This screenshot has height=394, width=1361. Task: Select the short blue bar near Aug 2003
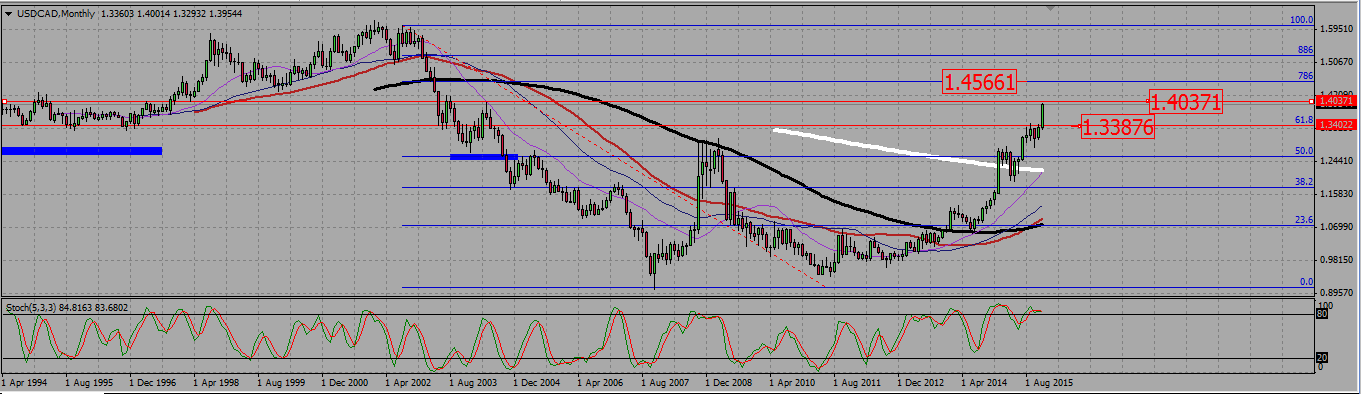pyautogui.click(x=484, y=156)
